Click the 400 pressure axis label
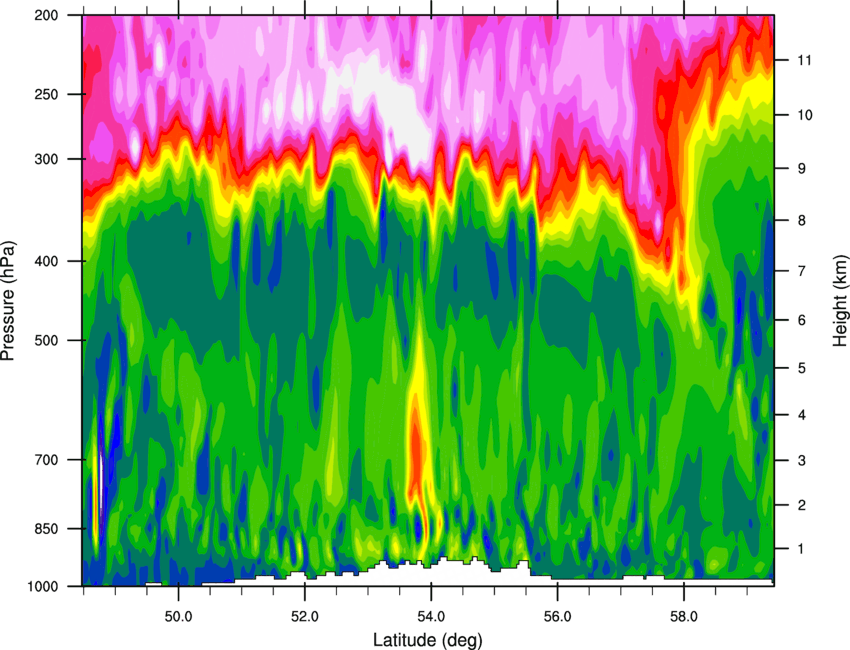 click(46, 261)
